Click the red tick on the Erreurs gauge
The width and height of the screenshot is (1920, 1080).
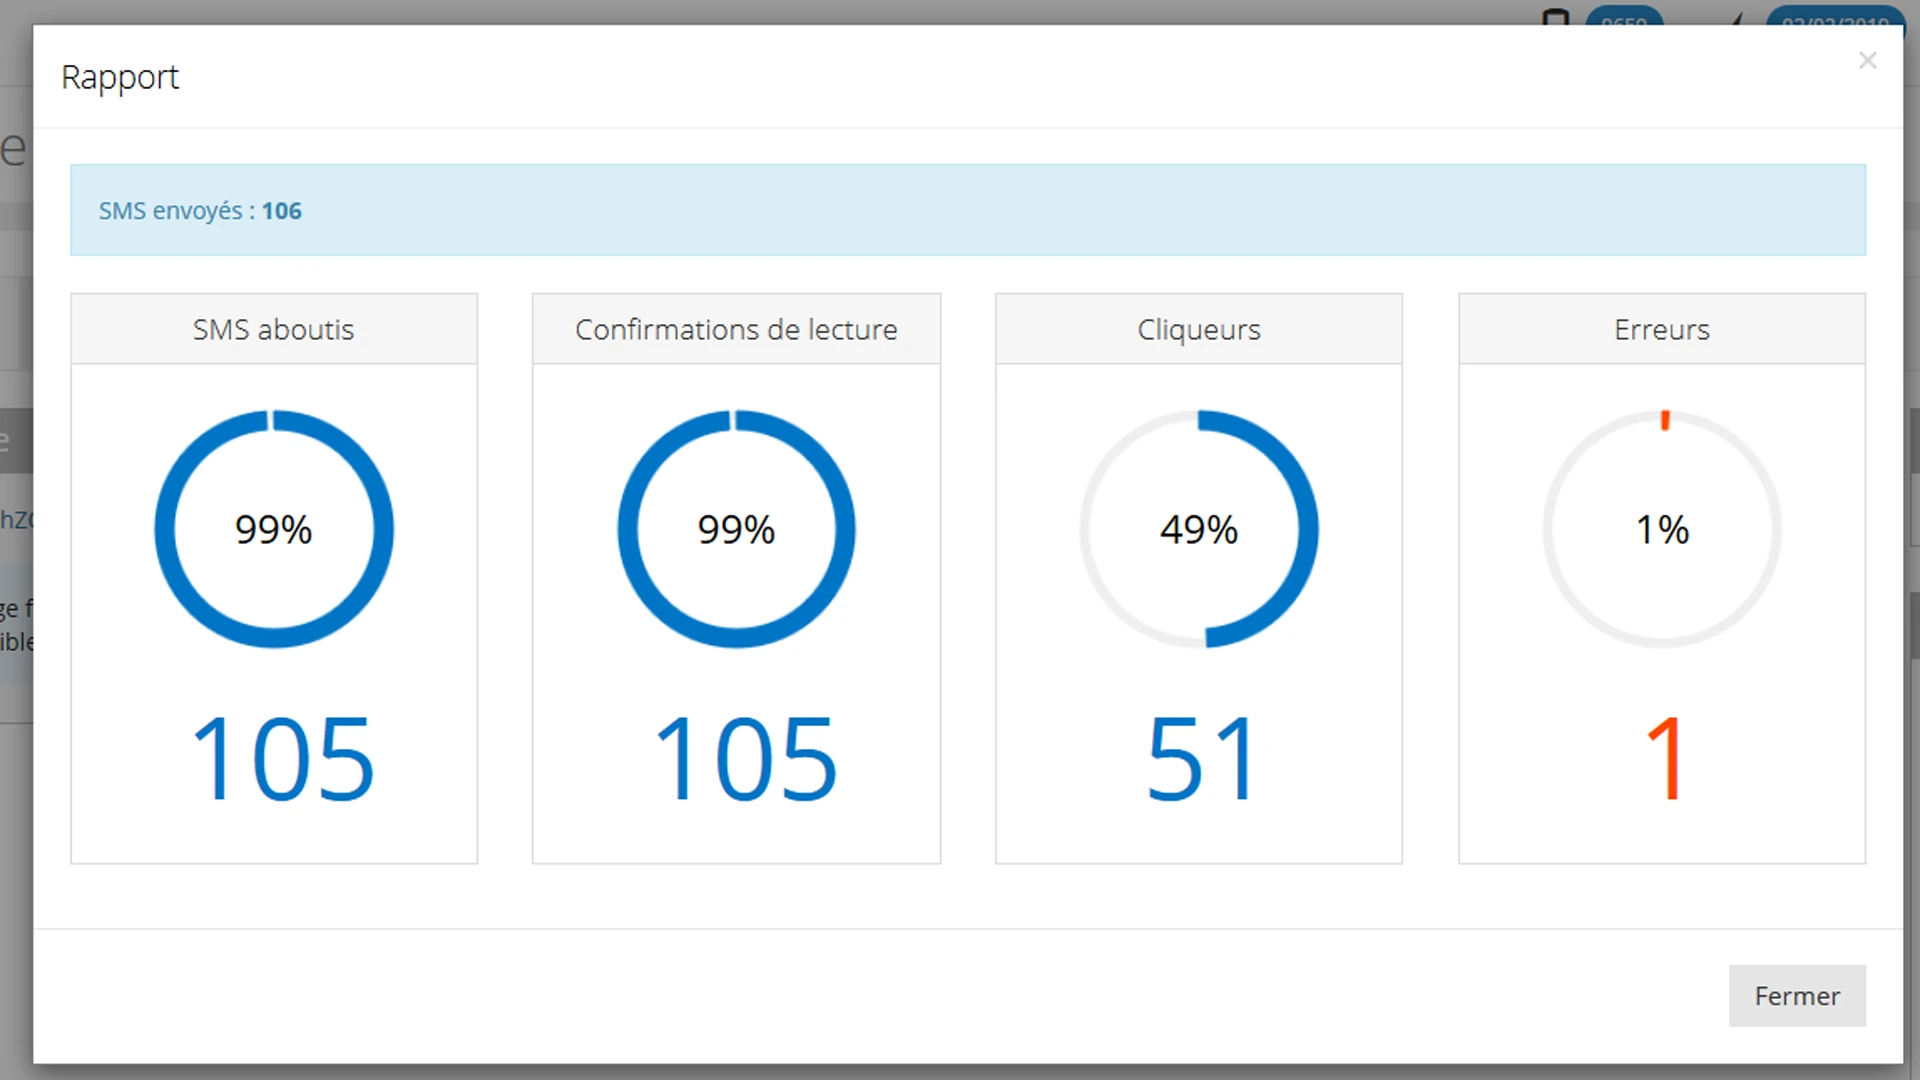point(1665,421)
